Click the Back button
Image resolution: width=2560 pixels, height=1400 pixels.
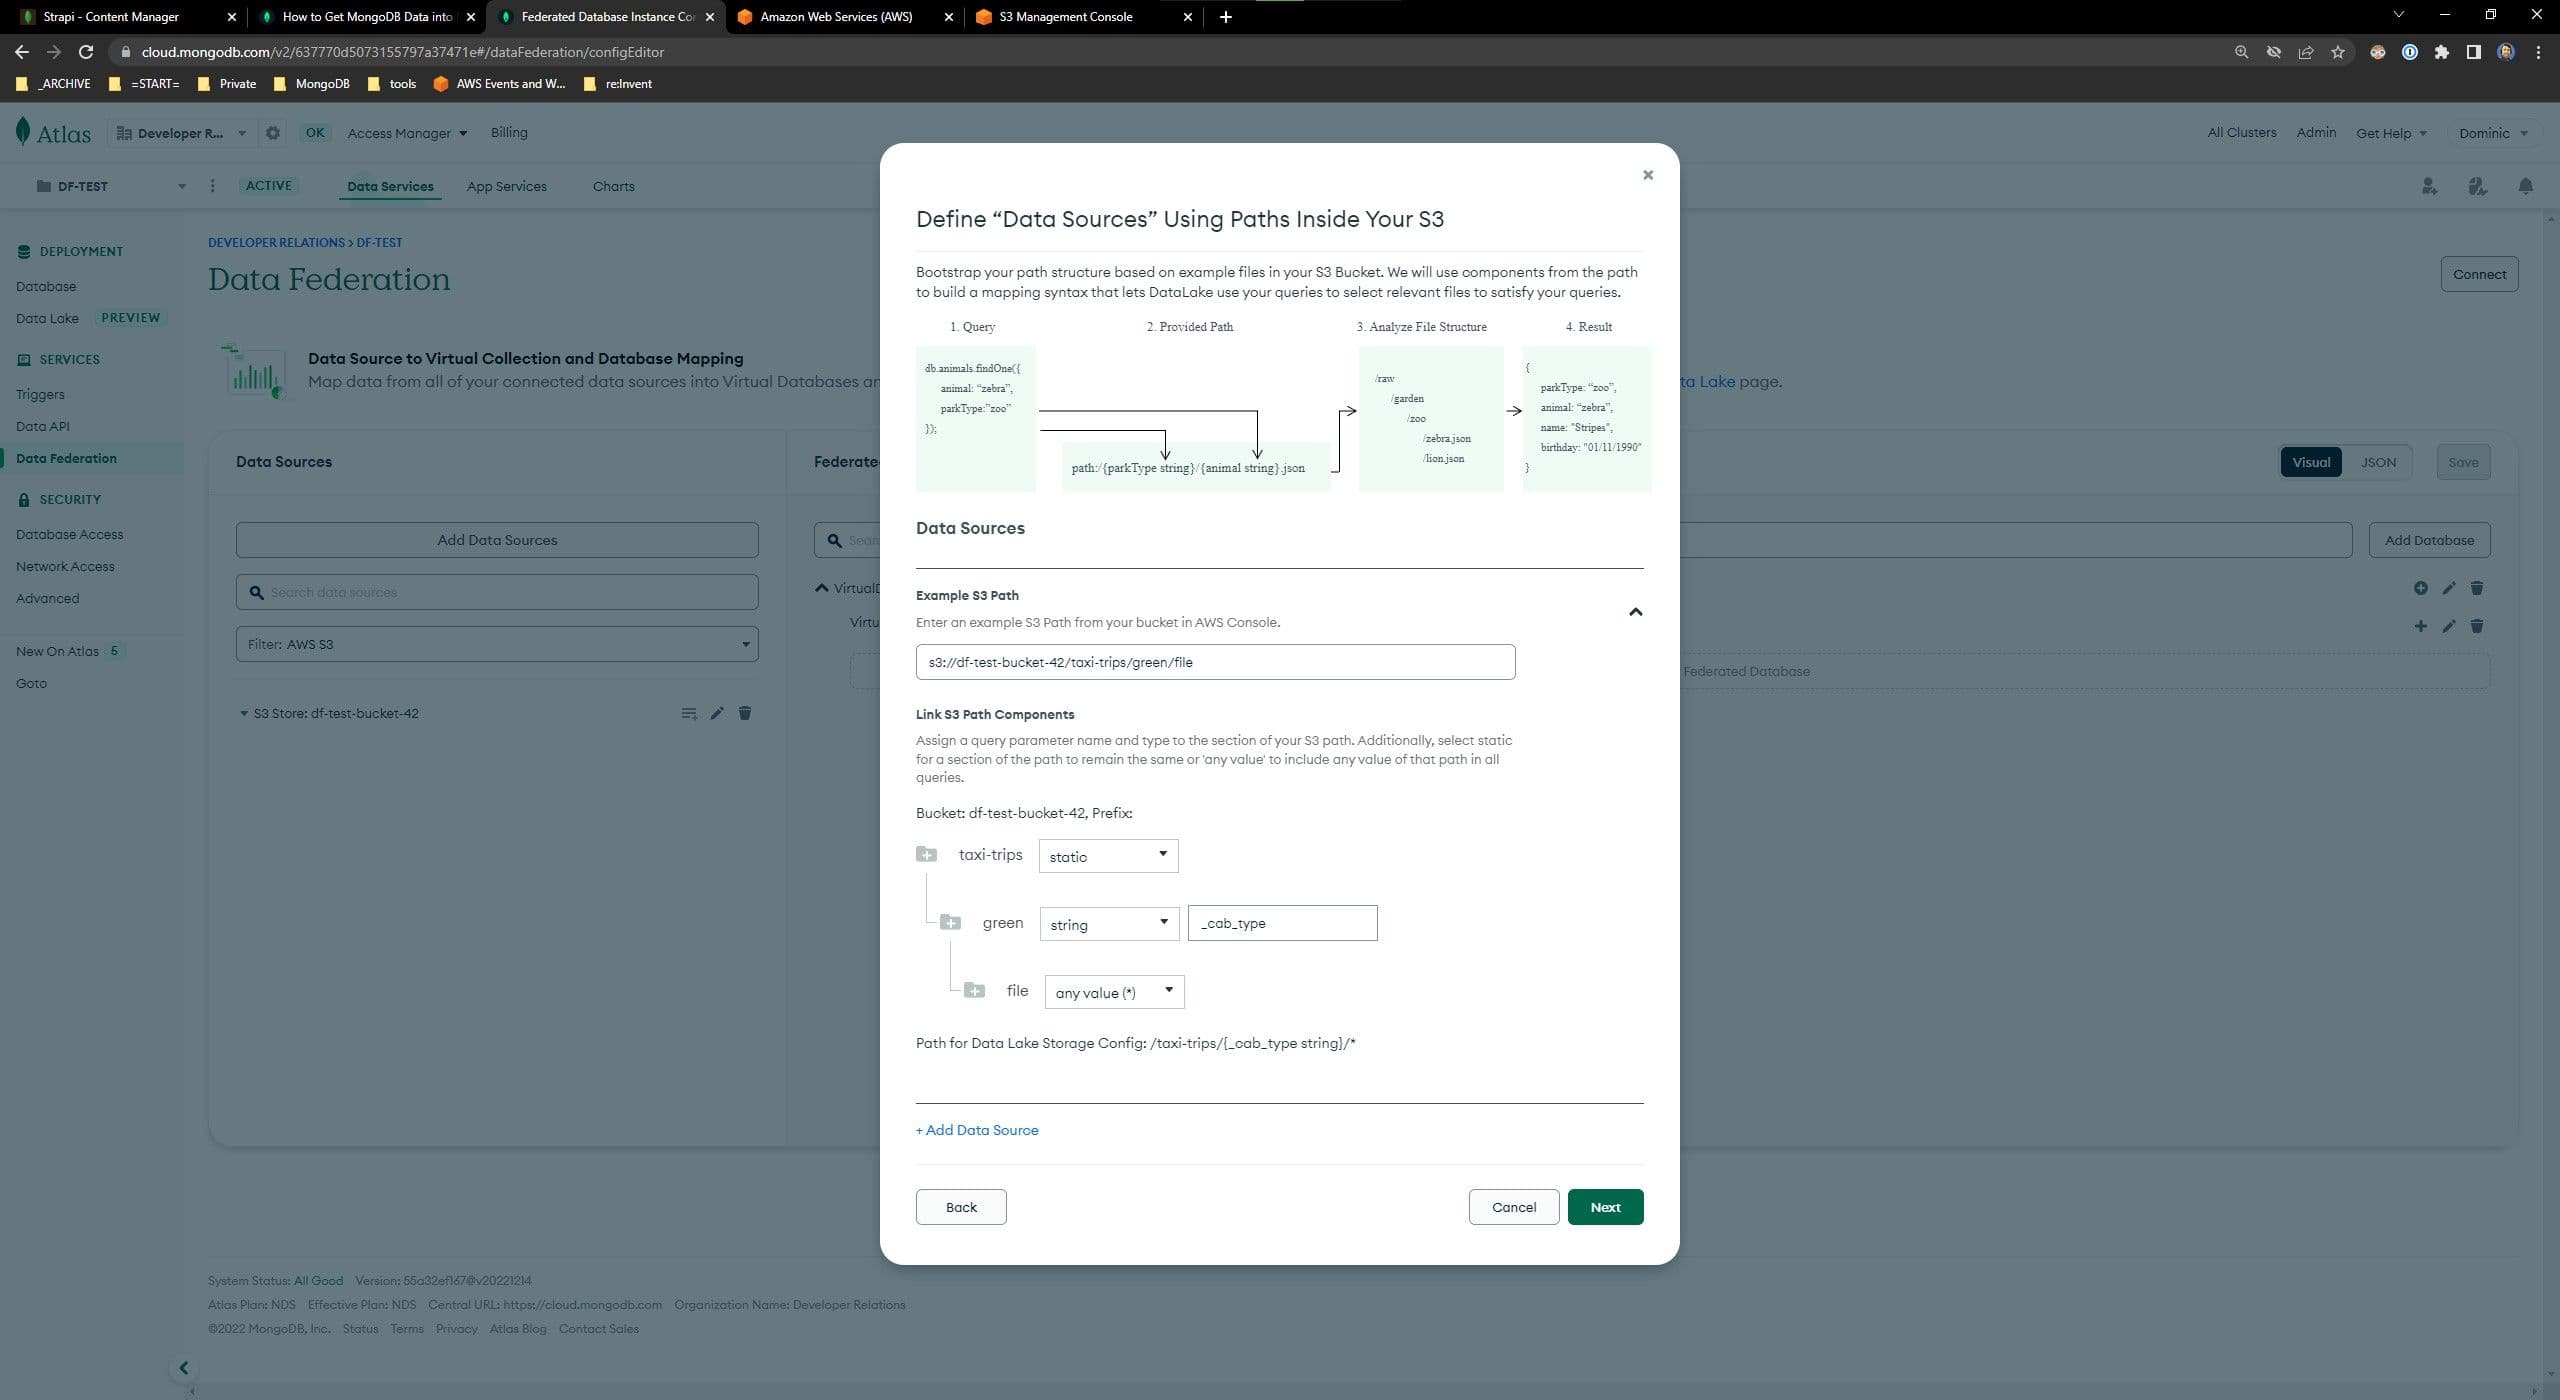pyautogui.click(x=960, y=1207)
